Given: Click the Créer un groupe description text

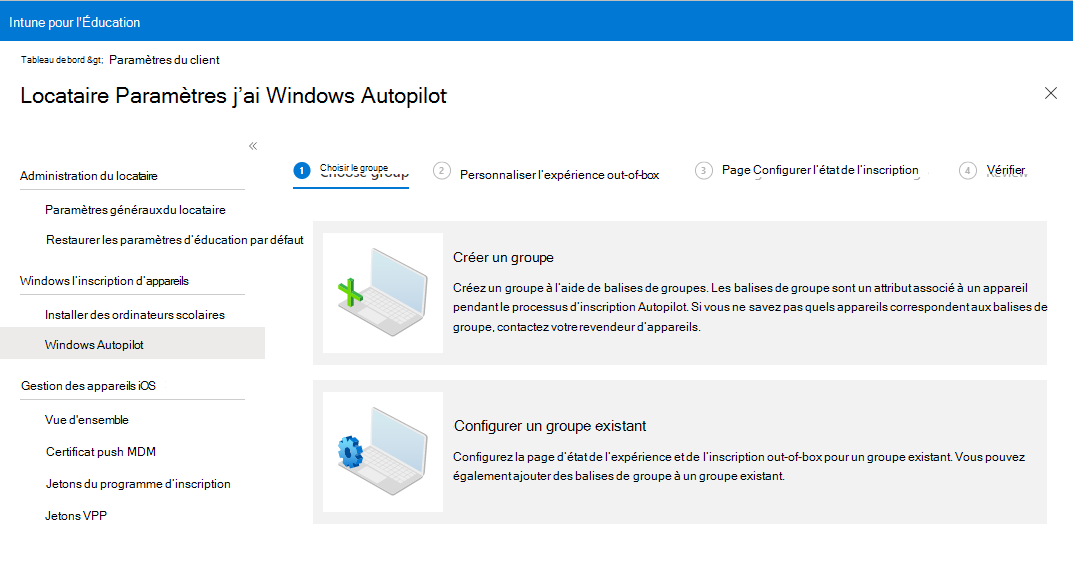Looking at the screenshot, I should [x=749, y=307].
